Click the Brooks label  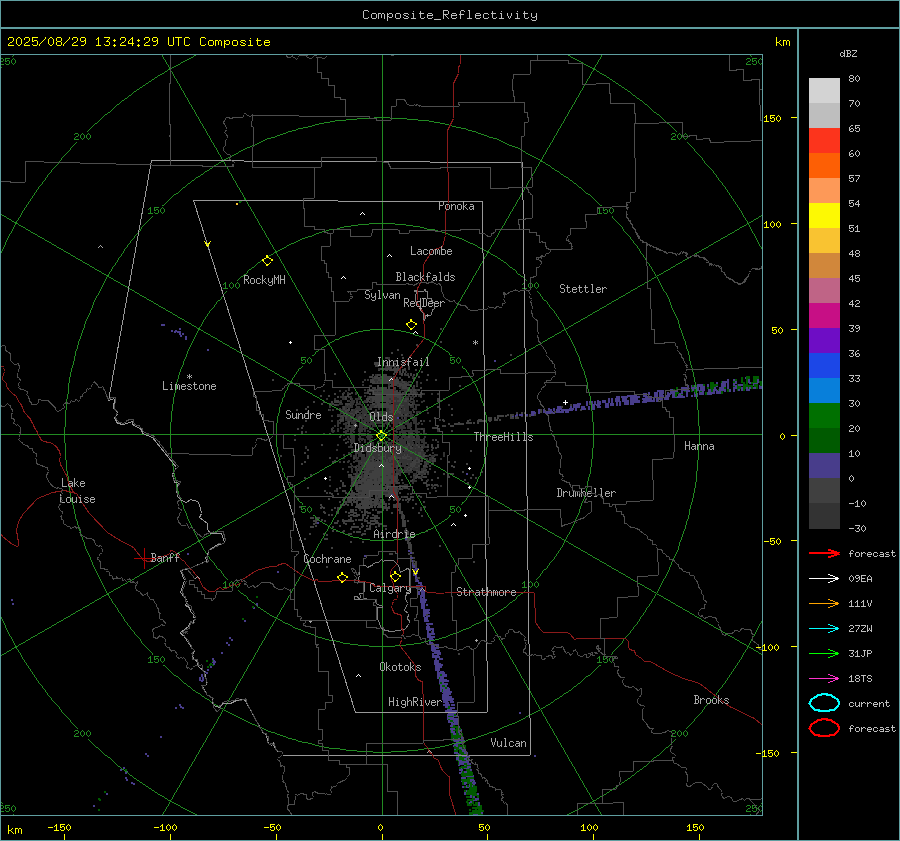711,700
